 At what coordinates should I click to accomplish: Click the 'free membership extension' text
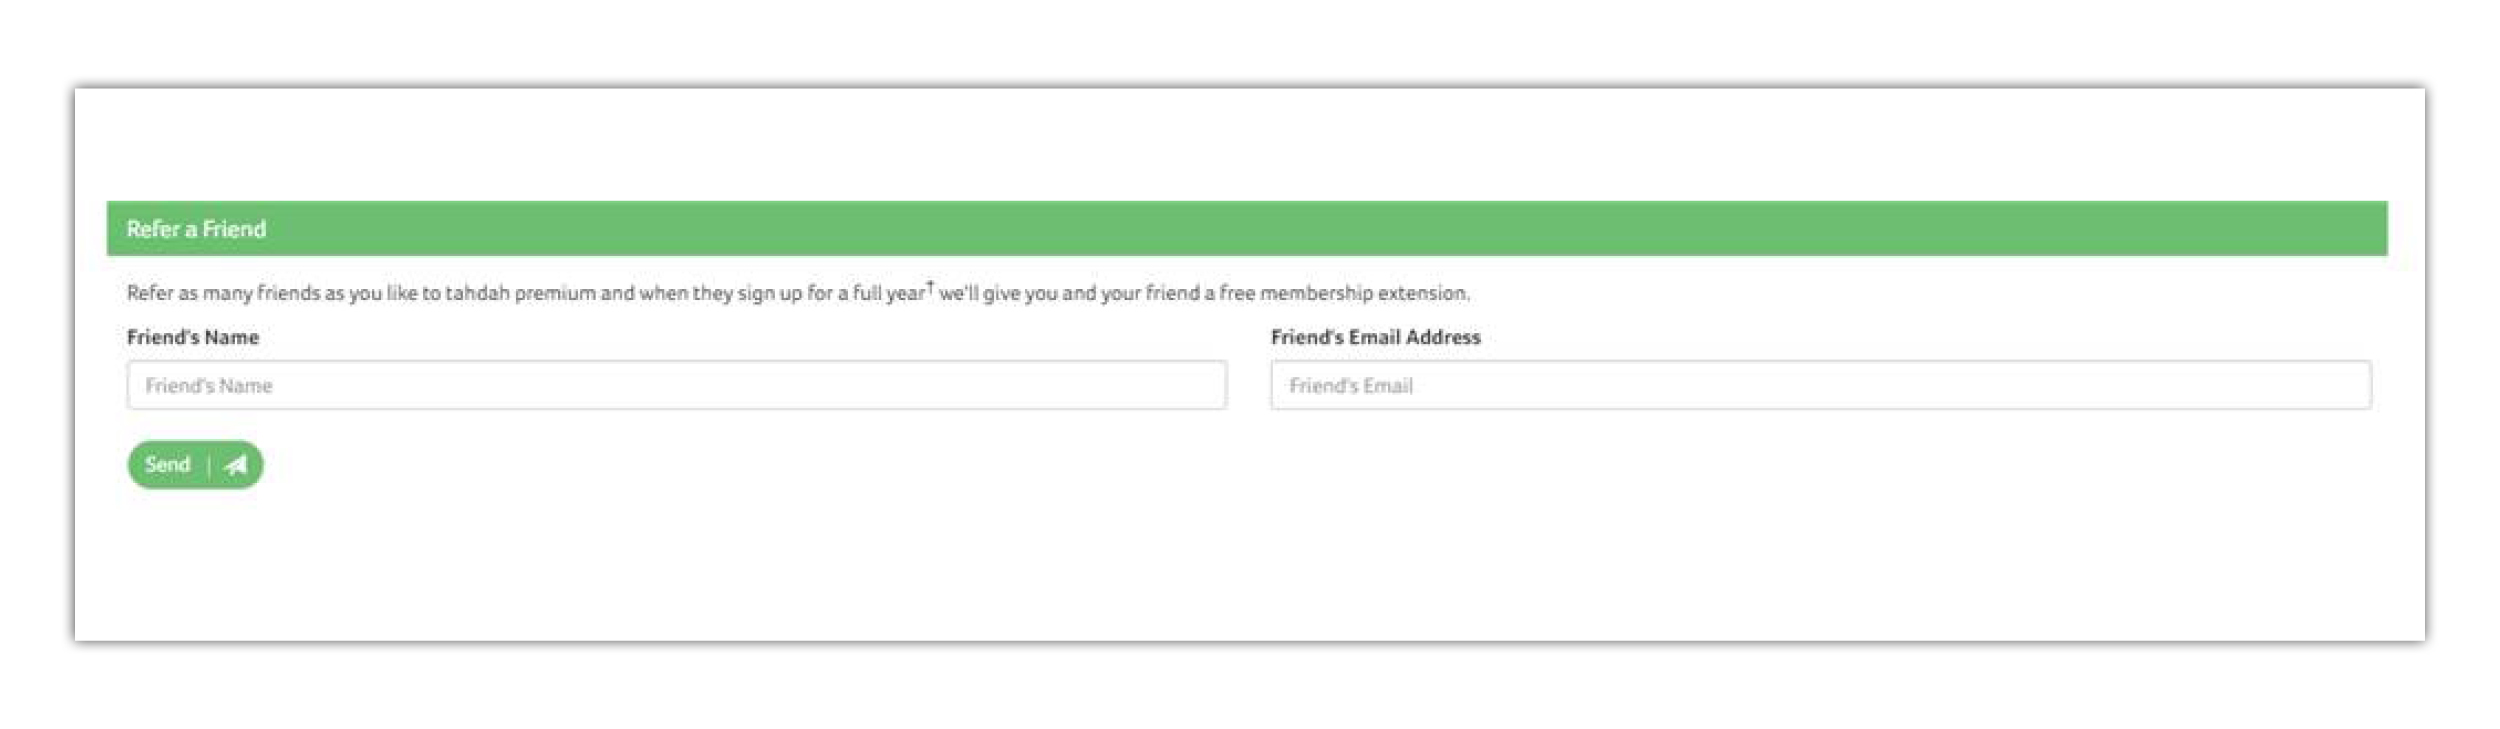point(1343,293)
